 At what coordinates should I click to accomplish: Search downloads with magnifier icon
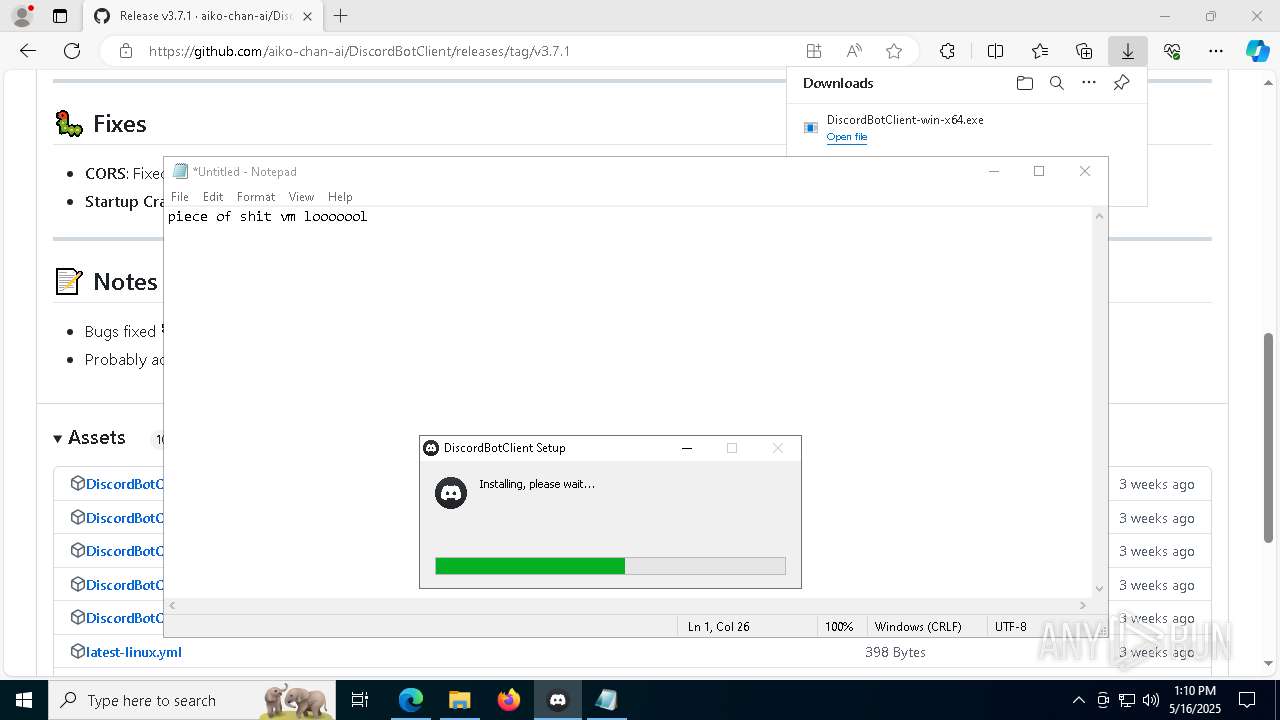1057,83
